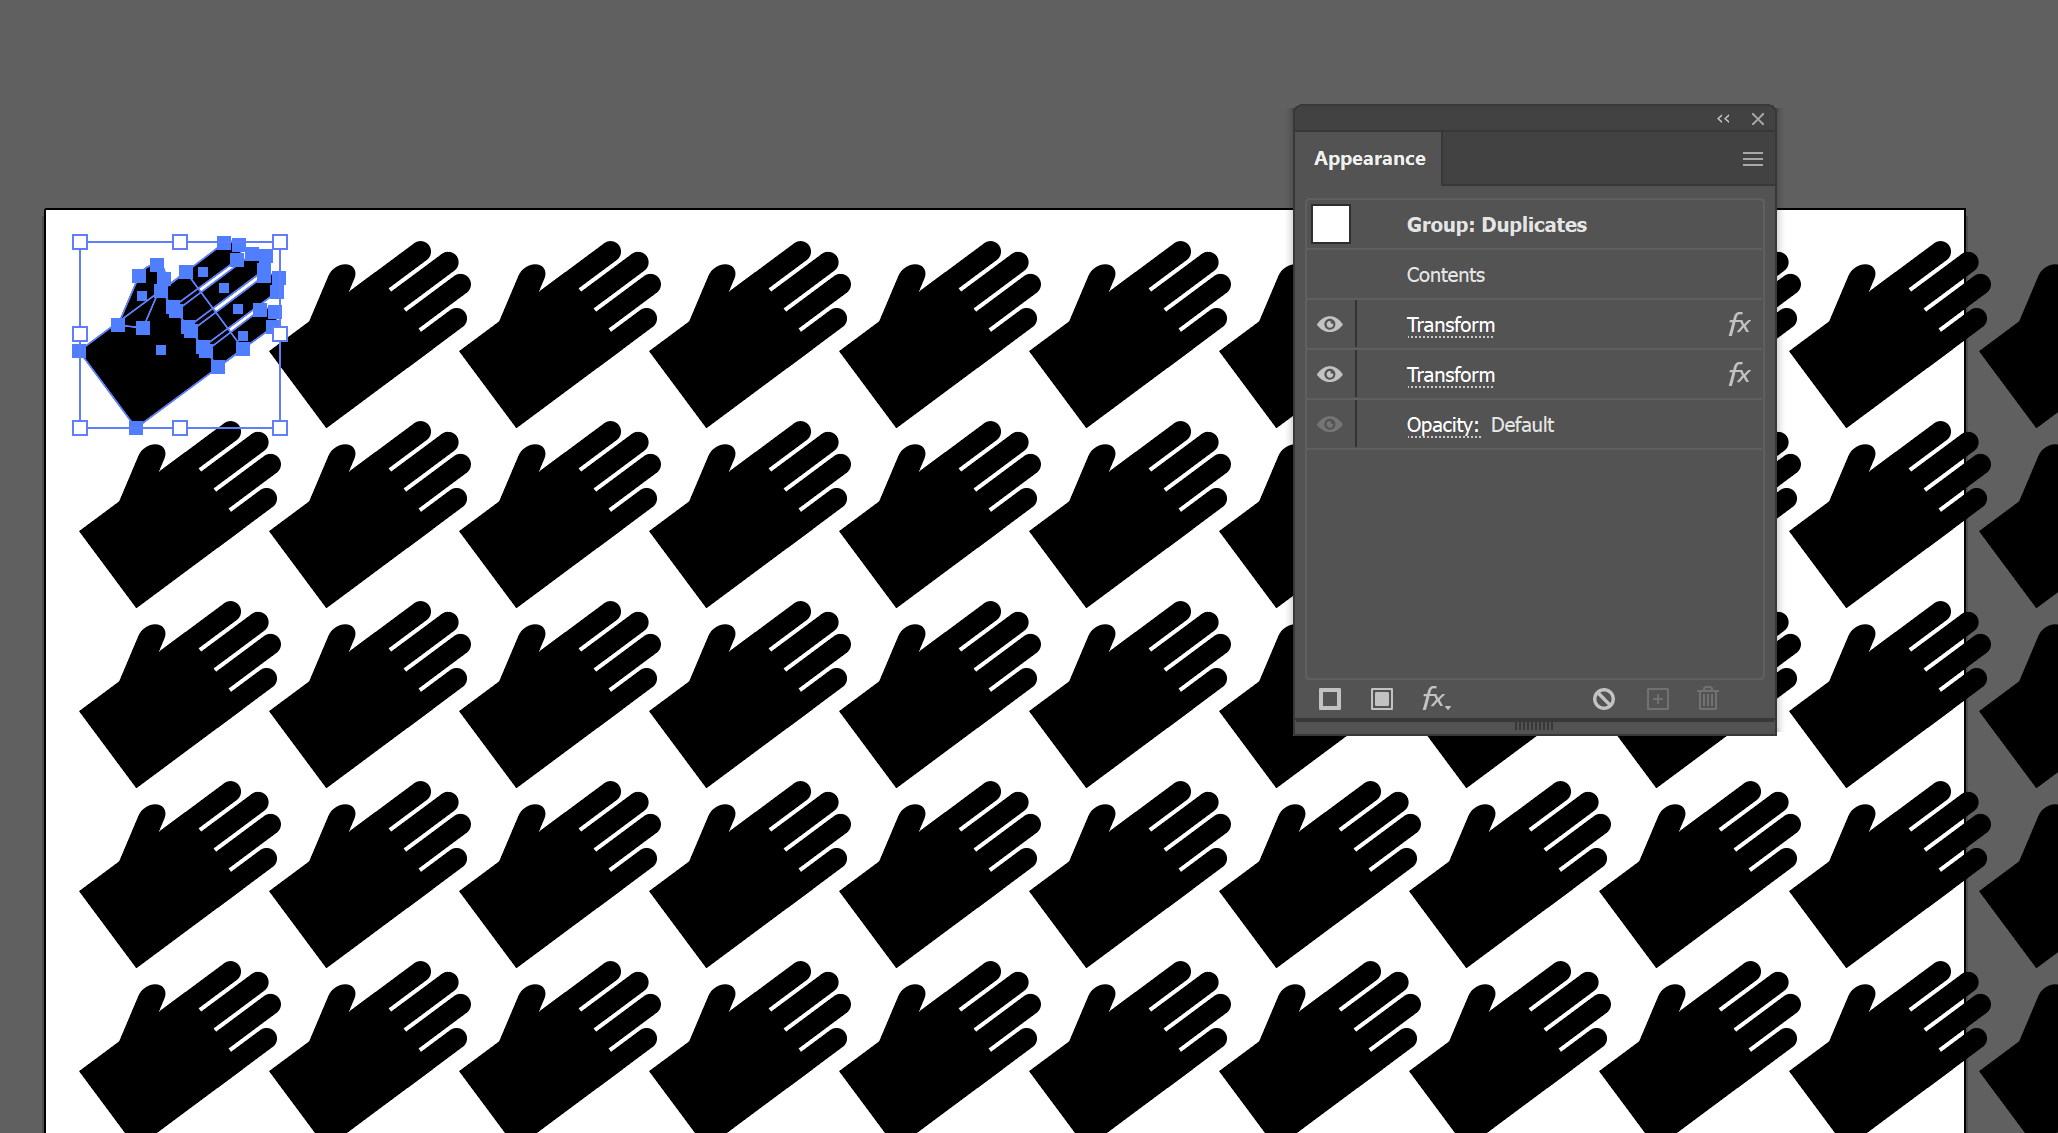Click the fx icon on the second Transform row
Viewport: 2058px width, 1133px height.
(x=1739, y=374)
